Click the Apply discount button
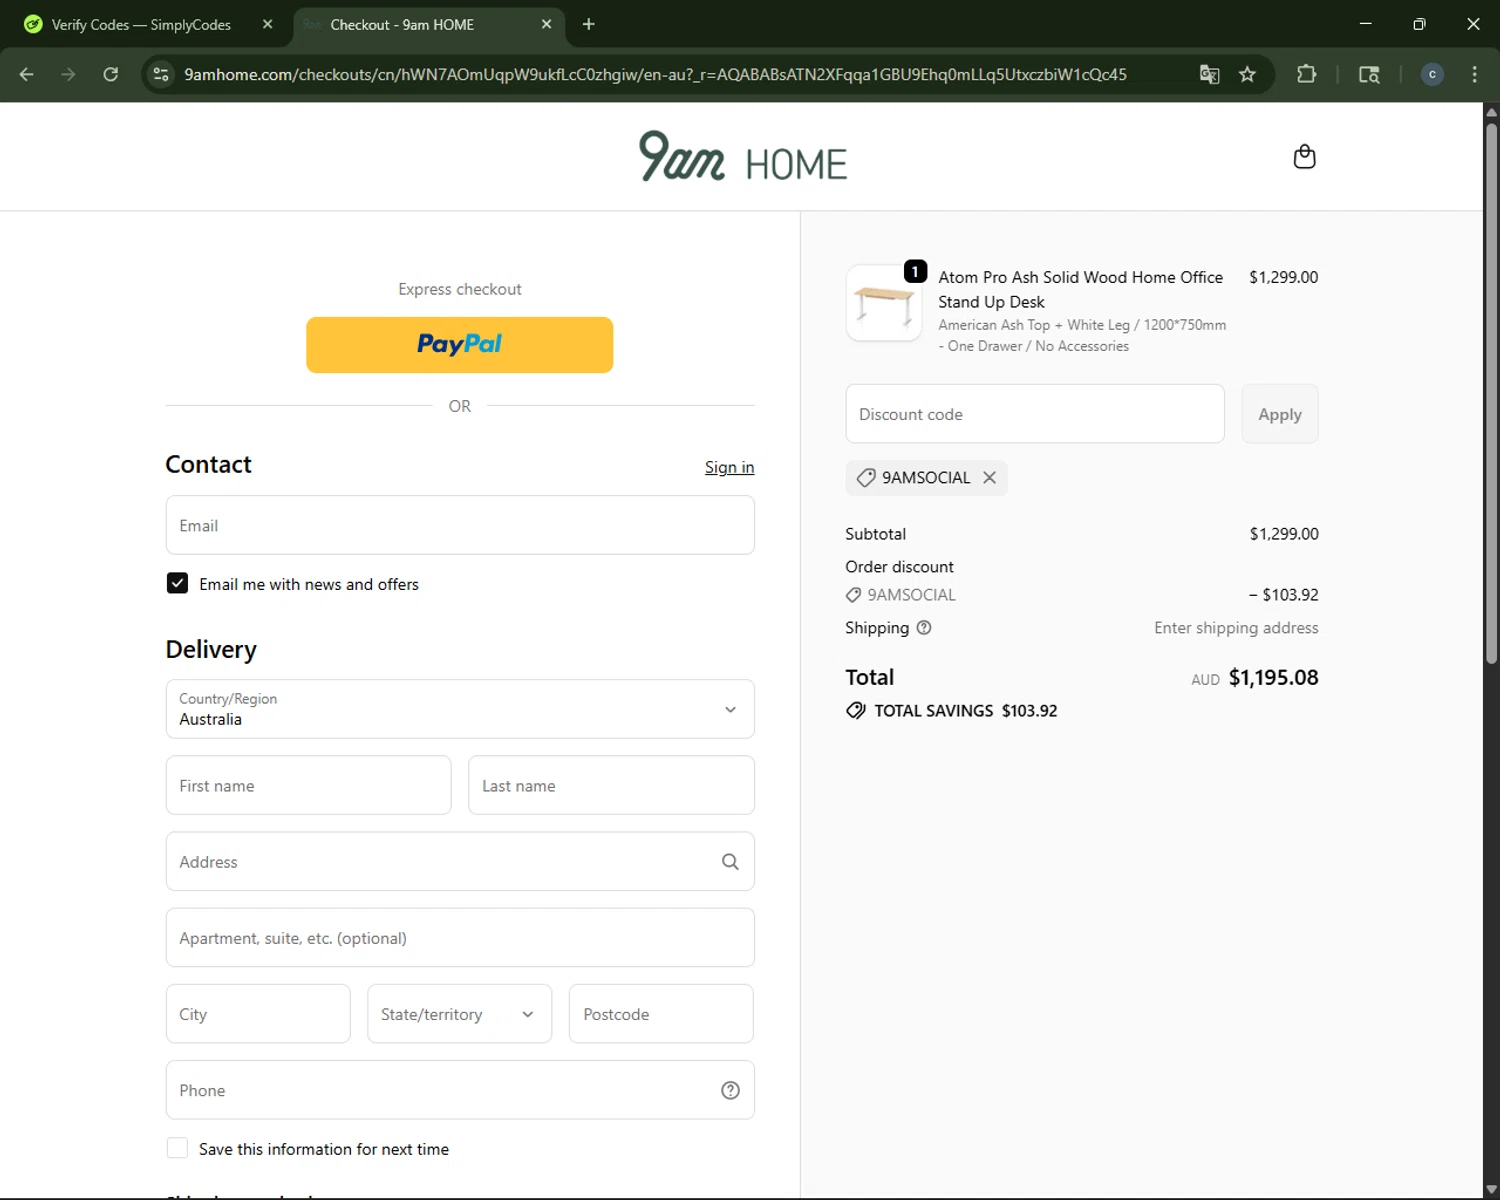The height and width of the screenshot is (1200, 1500). click(x=1280, y=414)
